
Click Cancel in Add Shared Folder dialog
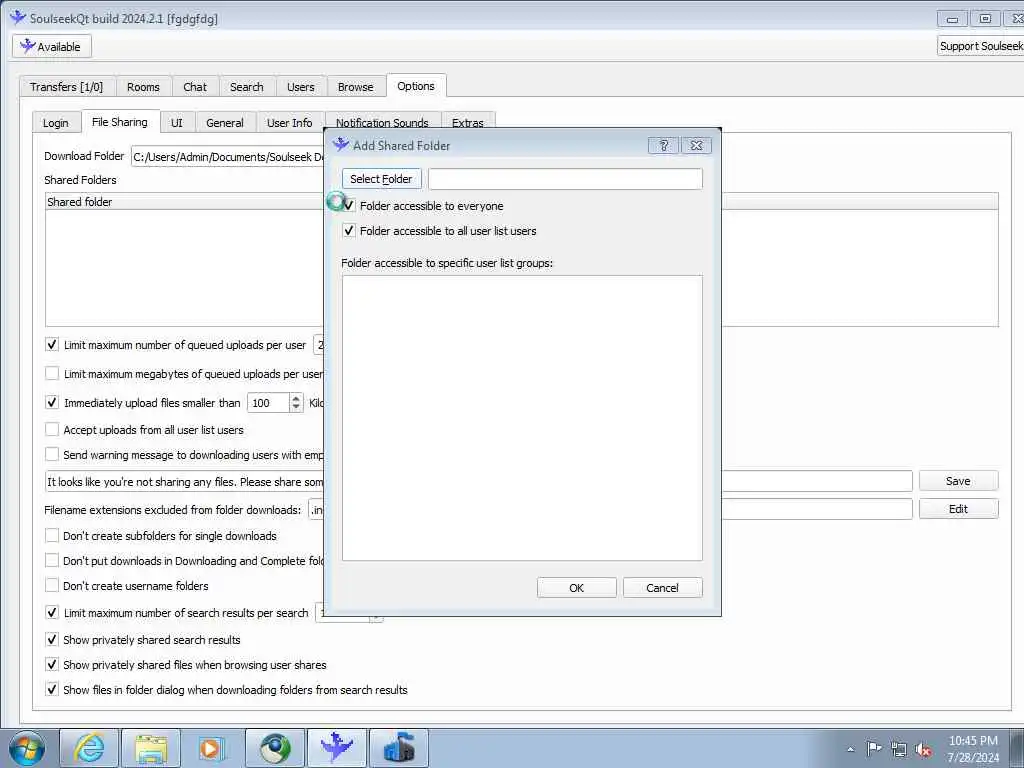pyautogui.click(x=662, y=588)
